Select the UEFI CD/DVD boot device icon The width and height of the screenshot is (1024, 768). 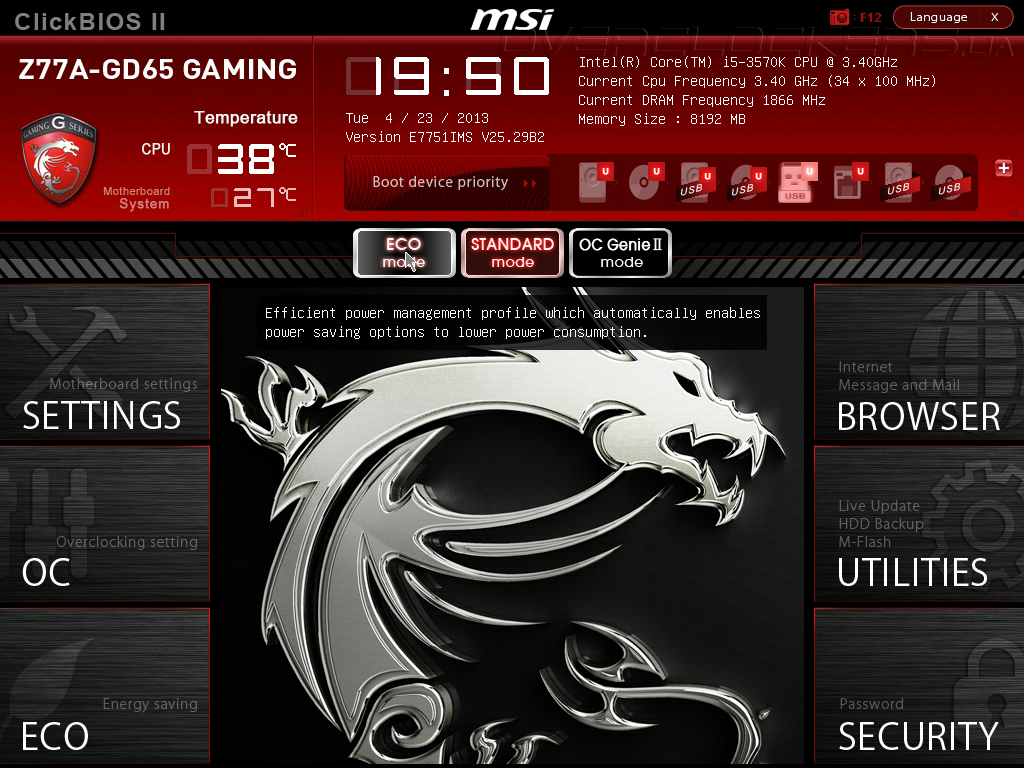645,182
